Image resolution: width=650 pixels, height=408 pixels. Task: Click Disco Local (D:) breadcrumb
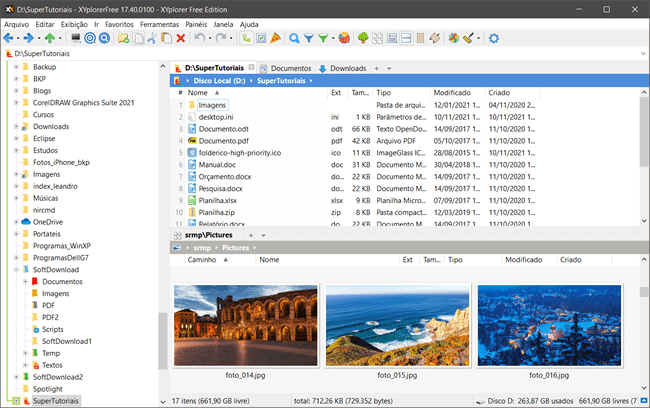pyautogui.click(x=219, y=81)
